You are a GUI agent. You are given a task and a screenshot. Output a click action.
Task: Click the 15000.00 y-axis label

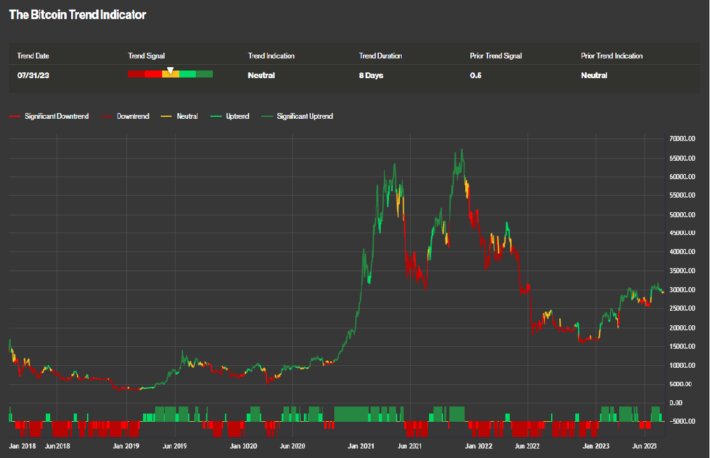(682, 346)
